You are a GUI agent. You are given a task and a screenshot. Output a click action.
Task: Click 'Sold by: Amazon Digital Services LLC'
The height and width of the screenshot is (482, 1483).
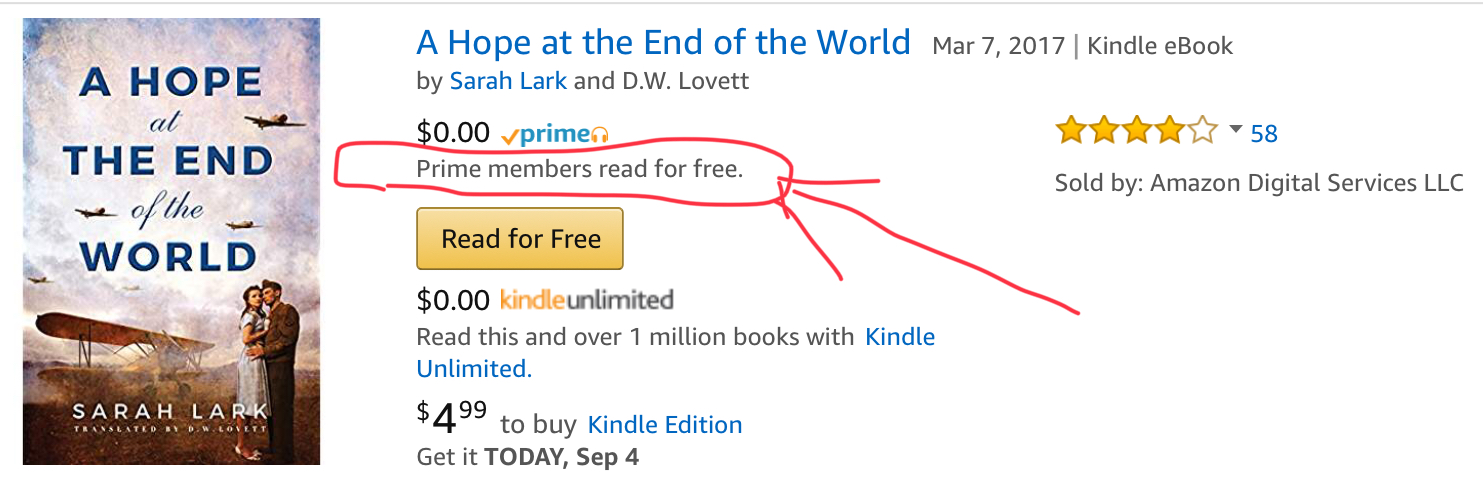click(x=1259, y=183)
